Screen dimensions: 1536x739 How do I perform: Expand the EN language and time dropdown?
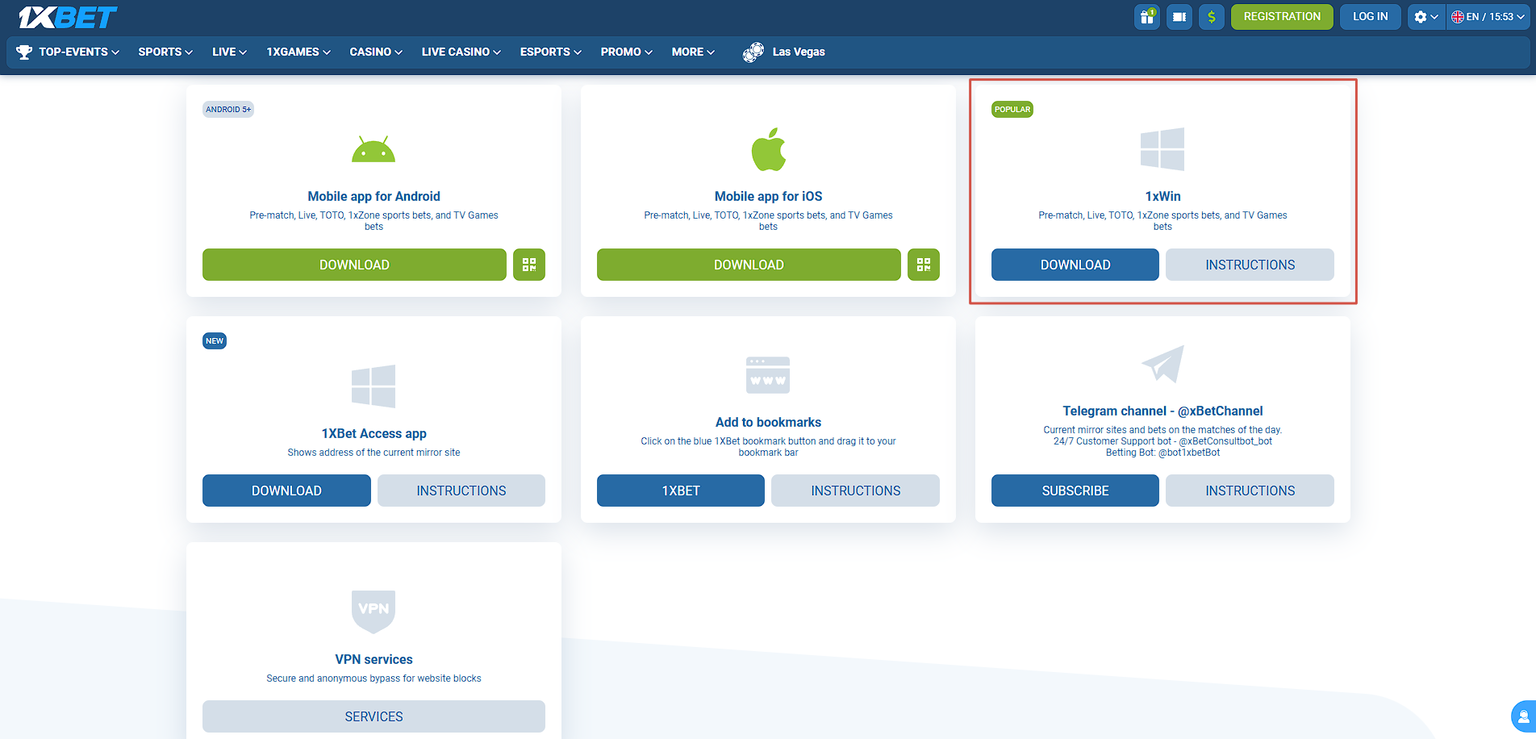pos(1487,17)
